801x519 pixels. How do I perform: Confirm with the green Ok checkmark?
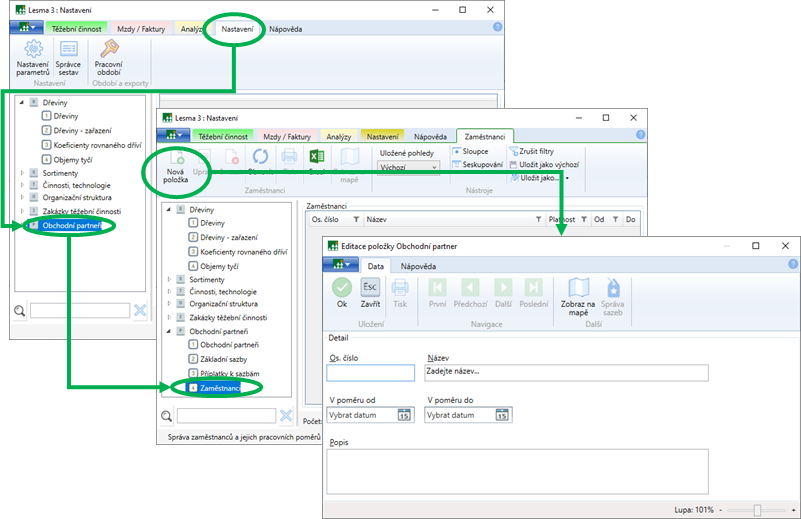[x=342, y=288]
